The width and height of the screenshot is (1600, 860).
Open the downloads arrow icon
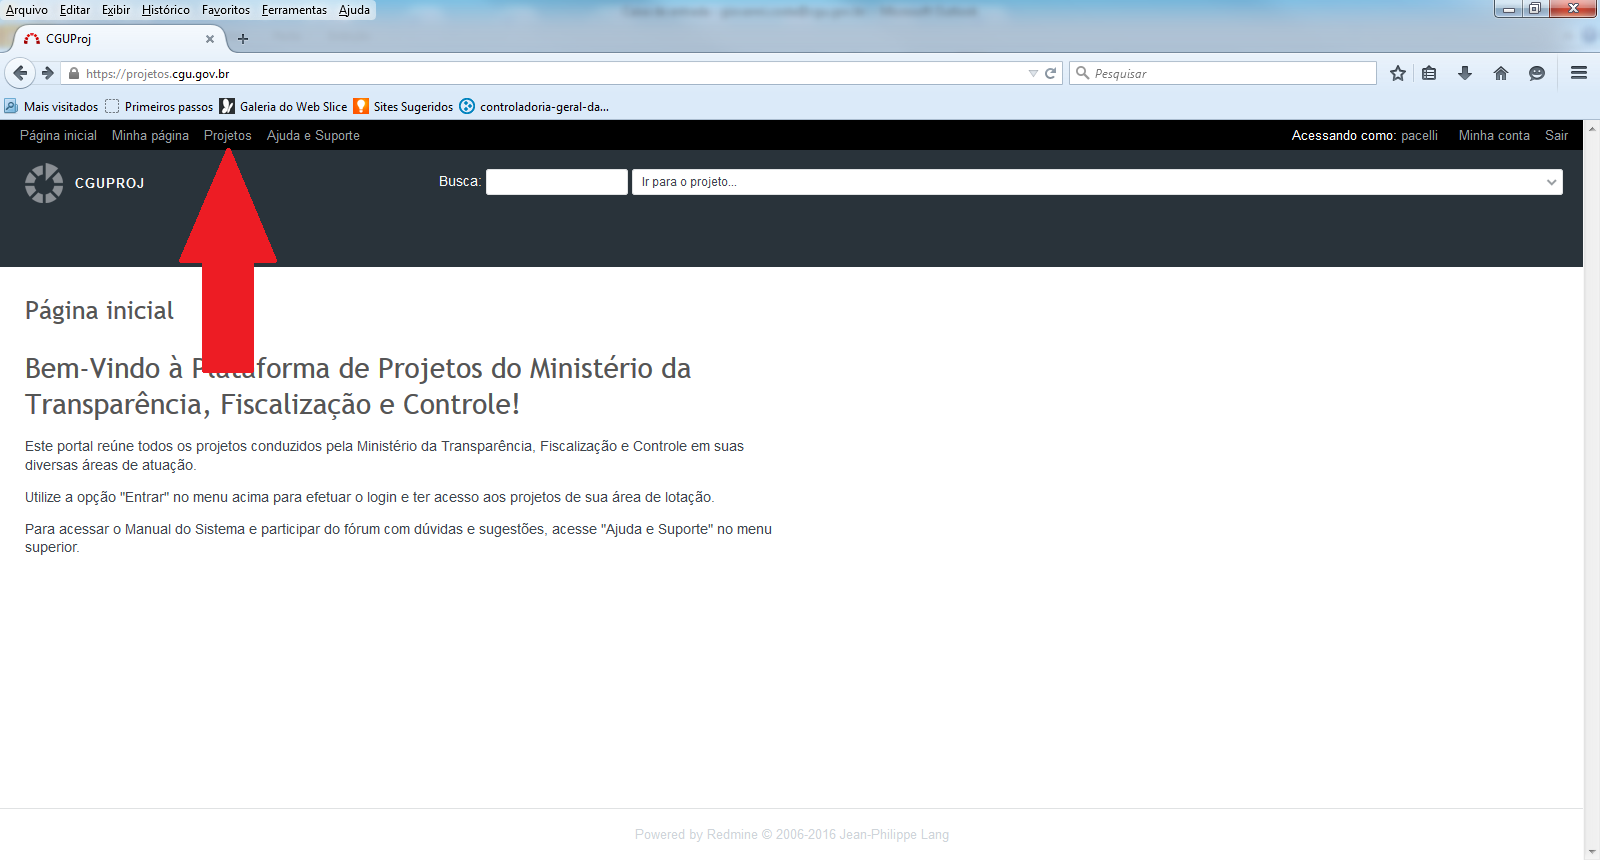pos(1465,73)
